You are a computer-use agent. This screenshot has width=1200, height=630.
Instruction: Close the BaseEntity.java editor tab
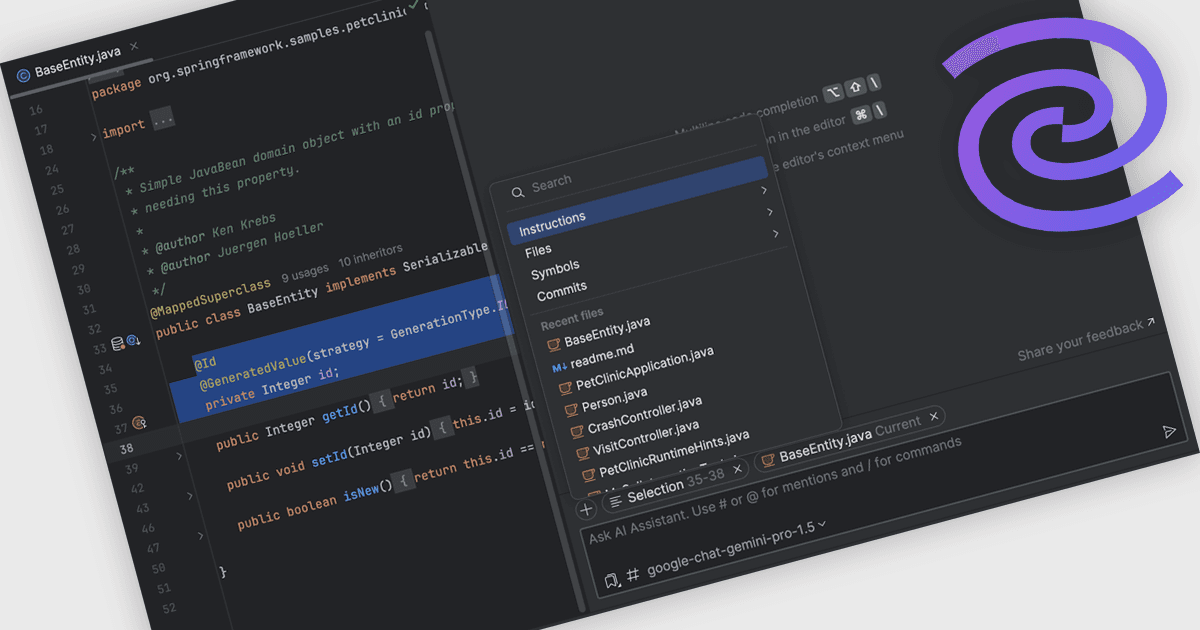(x=134, y=46)
